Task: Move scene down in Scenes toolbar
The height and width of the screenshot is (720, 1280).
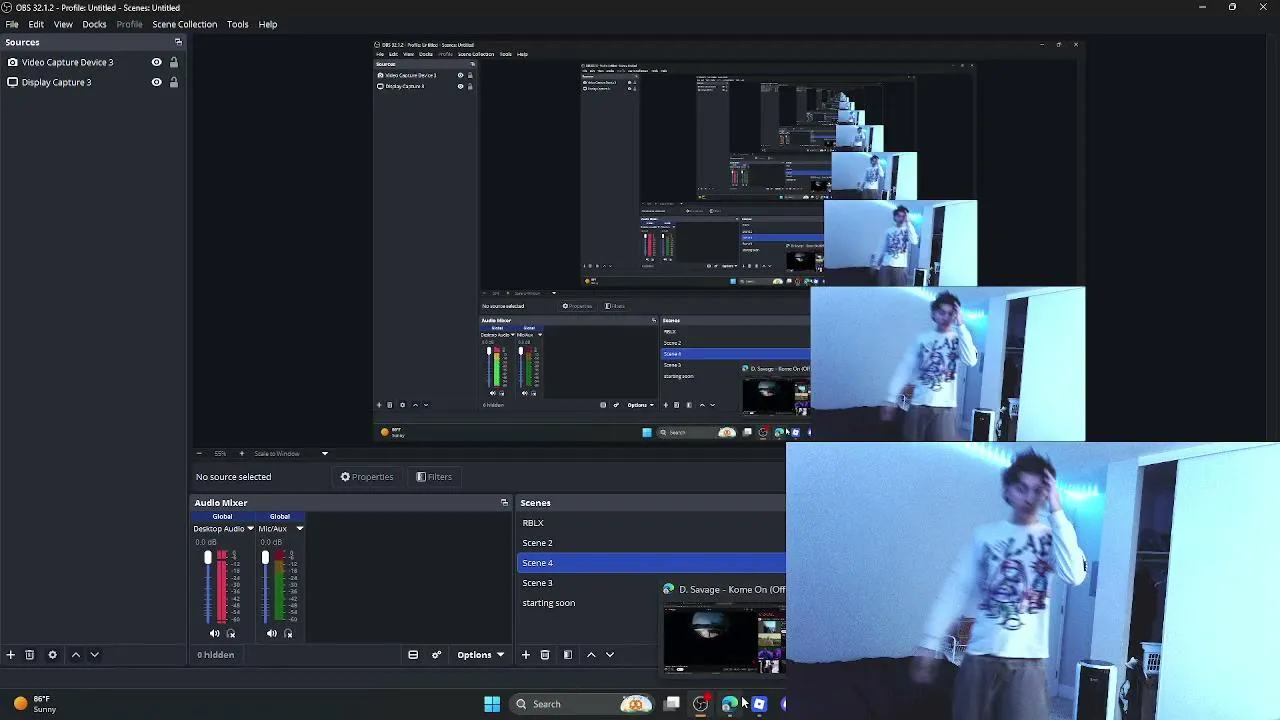Action: (x=610, y=655)
